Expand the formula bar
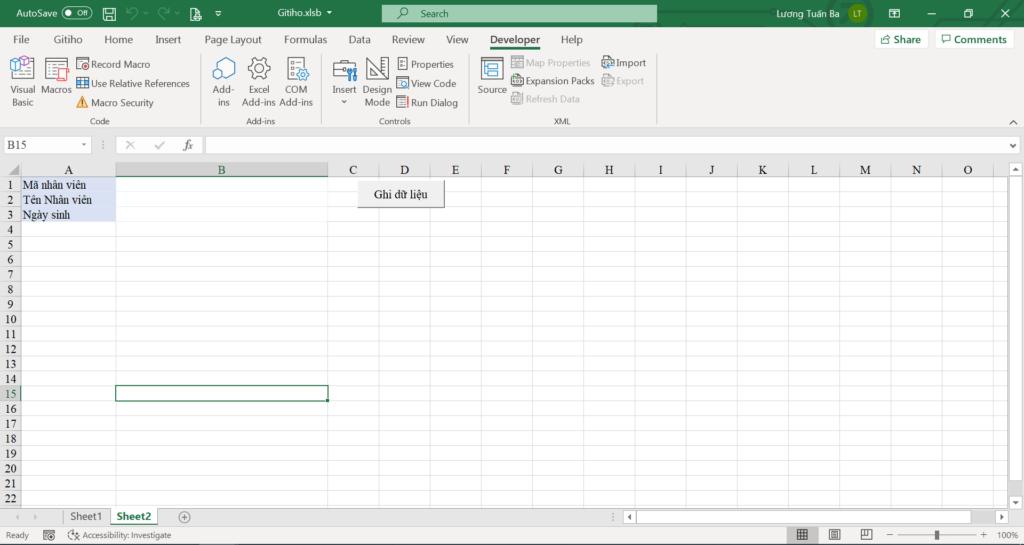This screenshot has height=545, width=1024. click(1014, 146)
